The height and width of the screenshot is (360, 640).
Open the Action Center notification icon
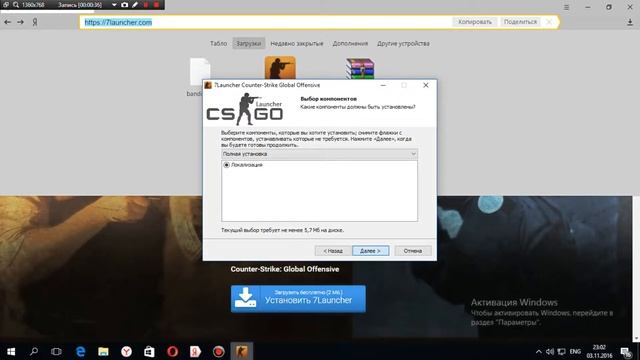626,352
